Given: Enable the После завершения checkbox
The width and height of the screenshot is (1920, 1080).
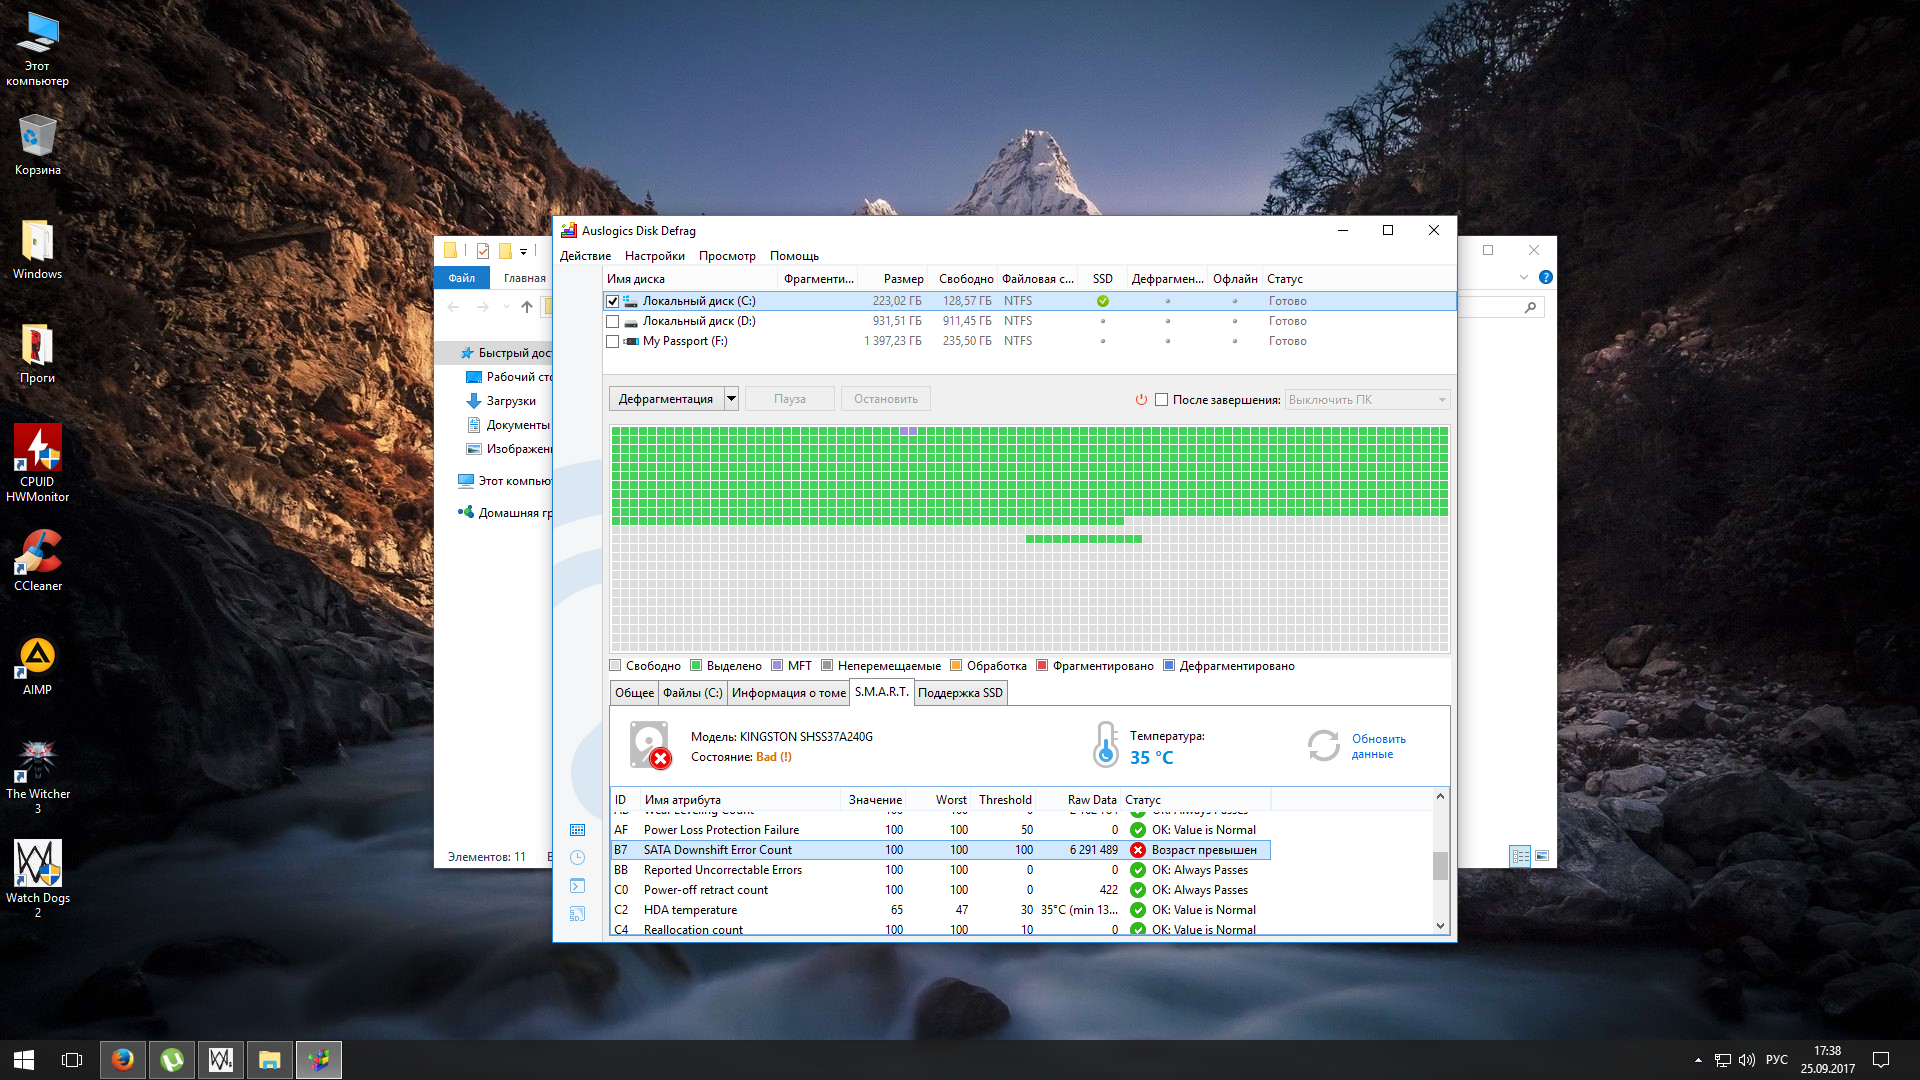Looking at the screenshot, I should pos(1161,400).
